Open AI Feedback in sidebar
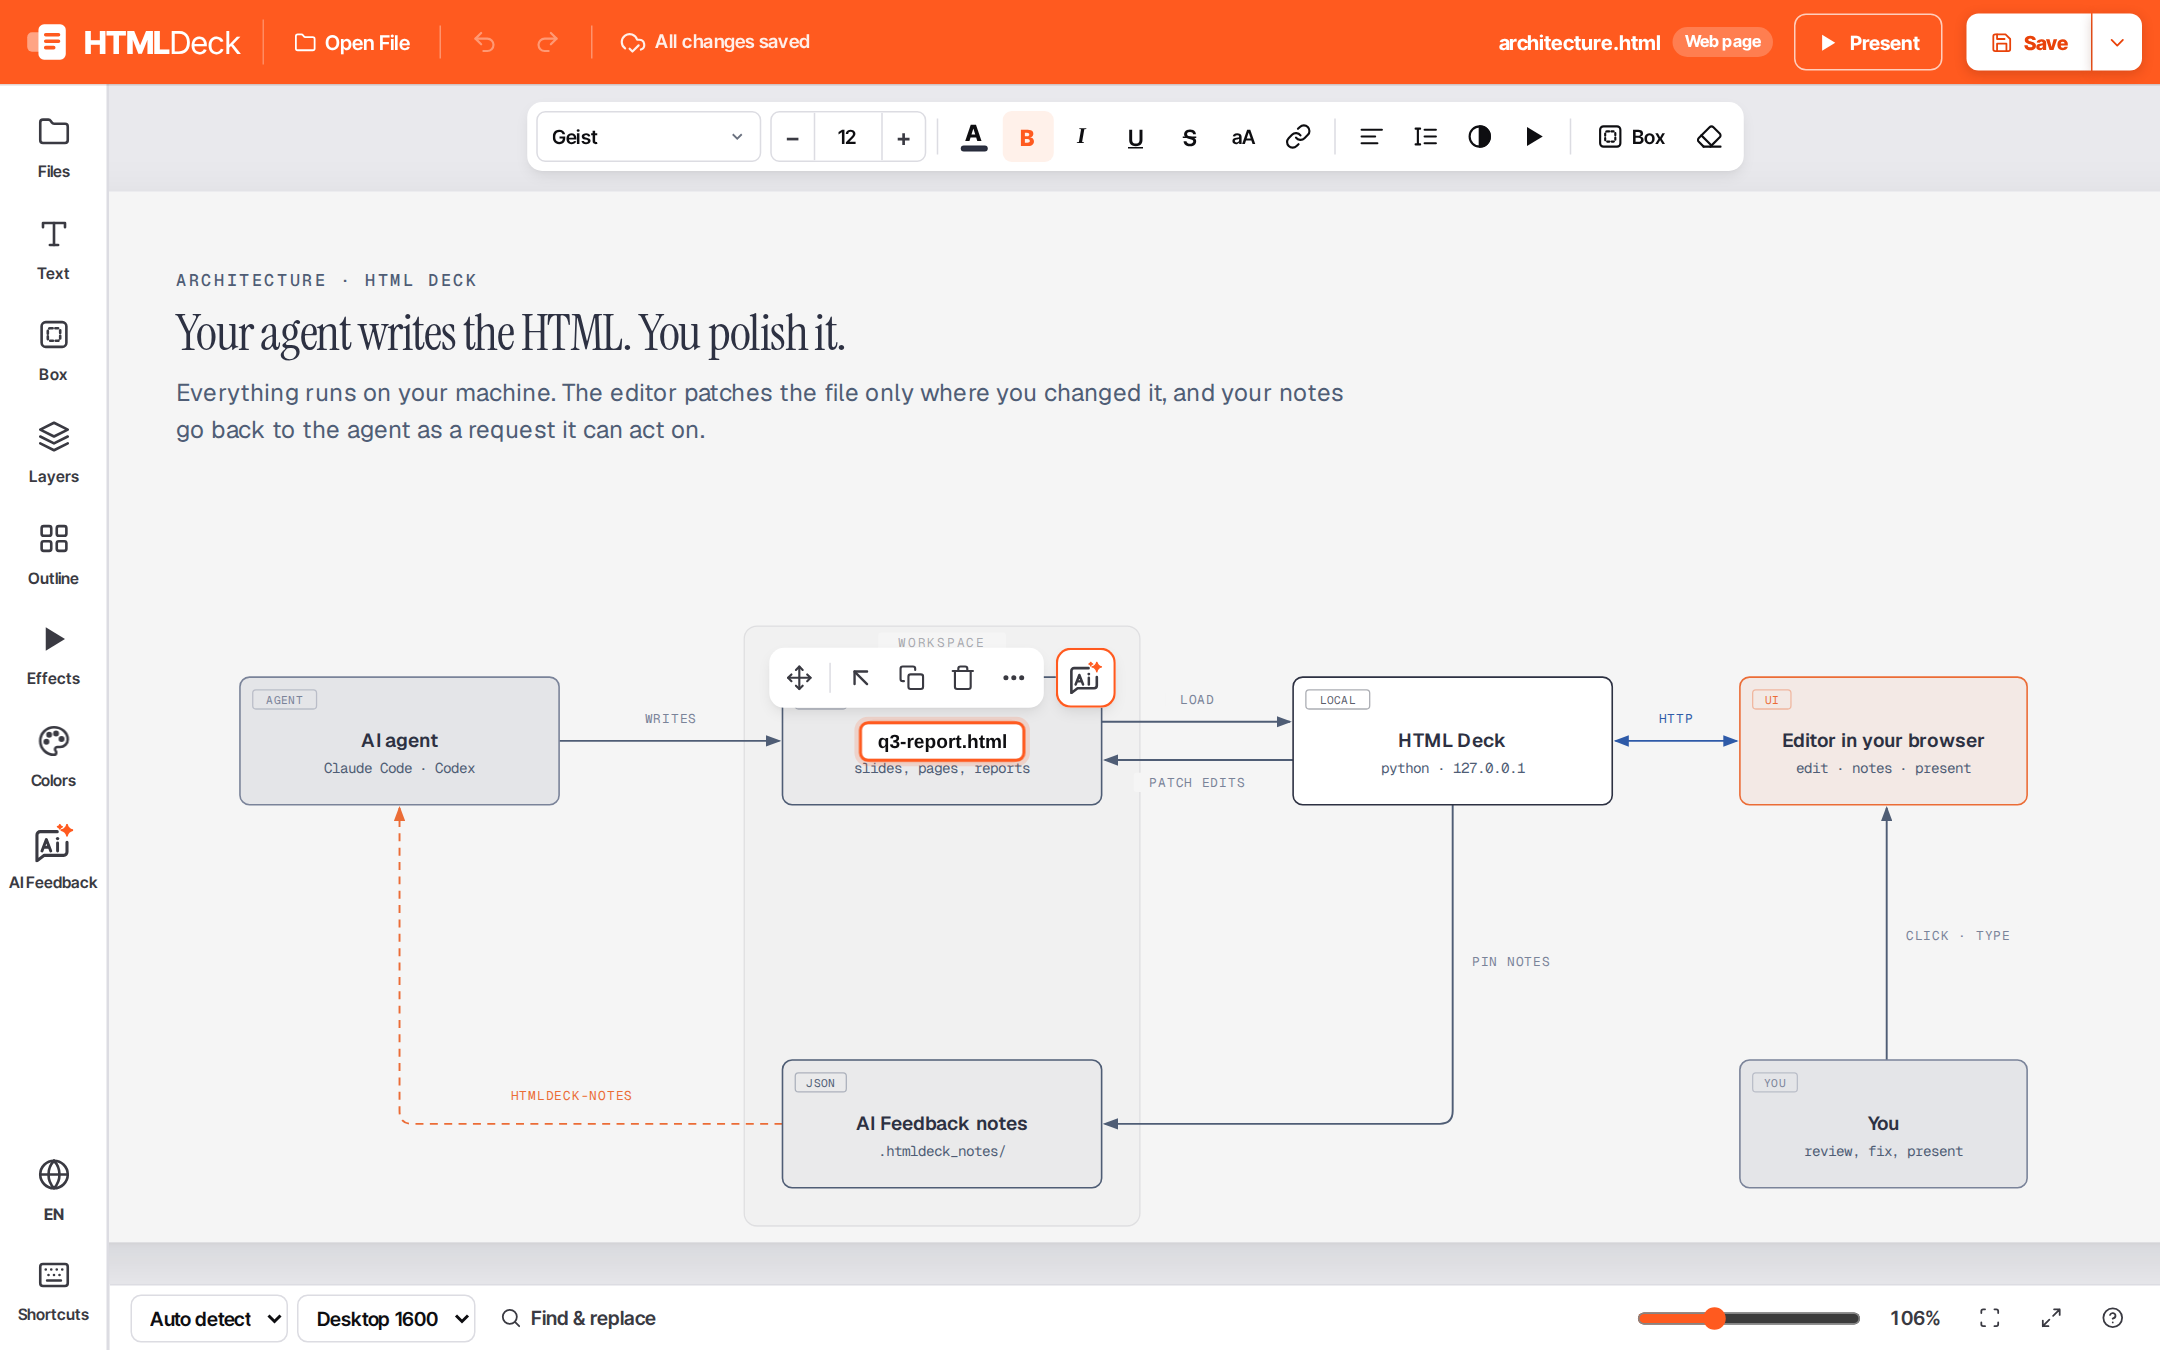The image size is (2160, 1350). point(53,859)
